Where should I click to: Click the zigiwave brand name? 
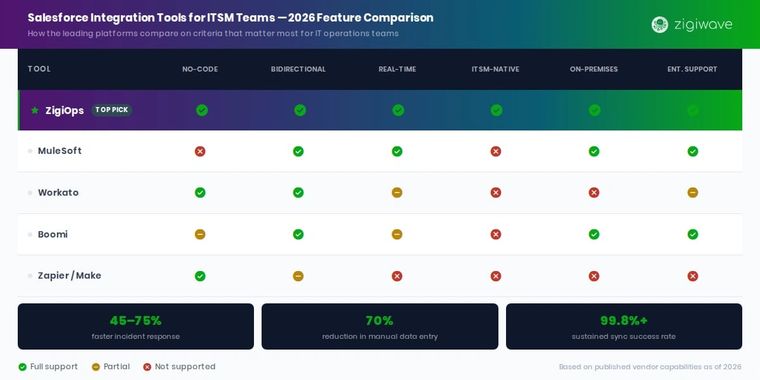[703, 25]
